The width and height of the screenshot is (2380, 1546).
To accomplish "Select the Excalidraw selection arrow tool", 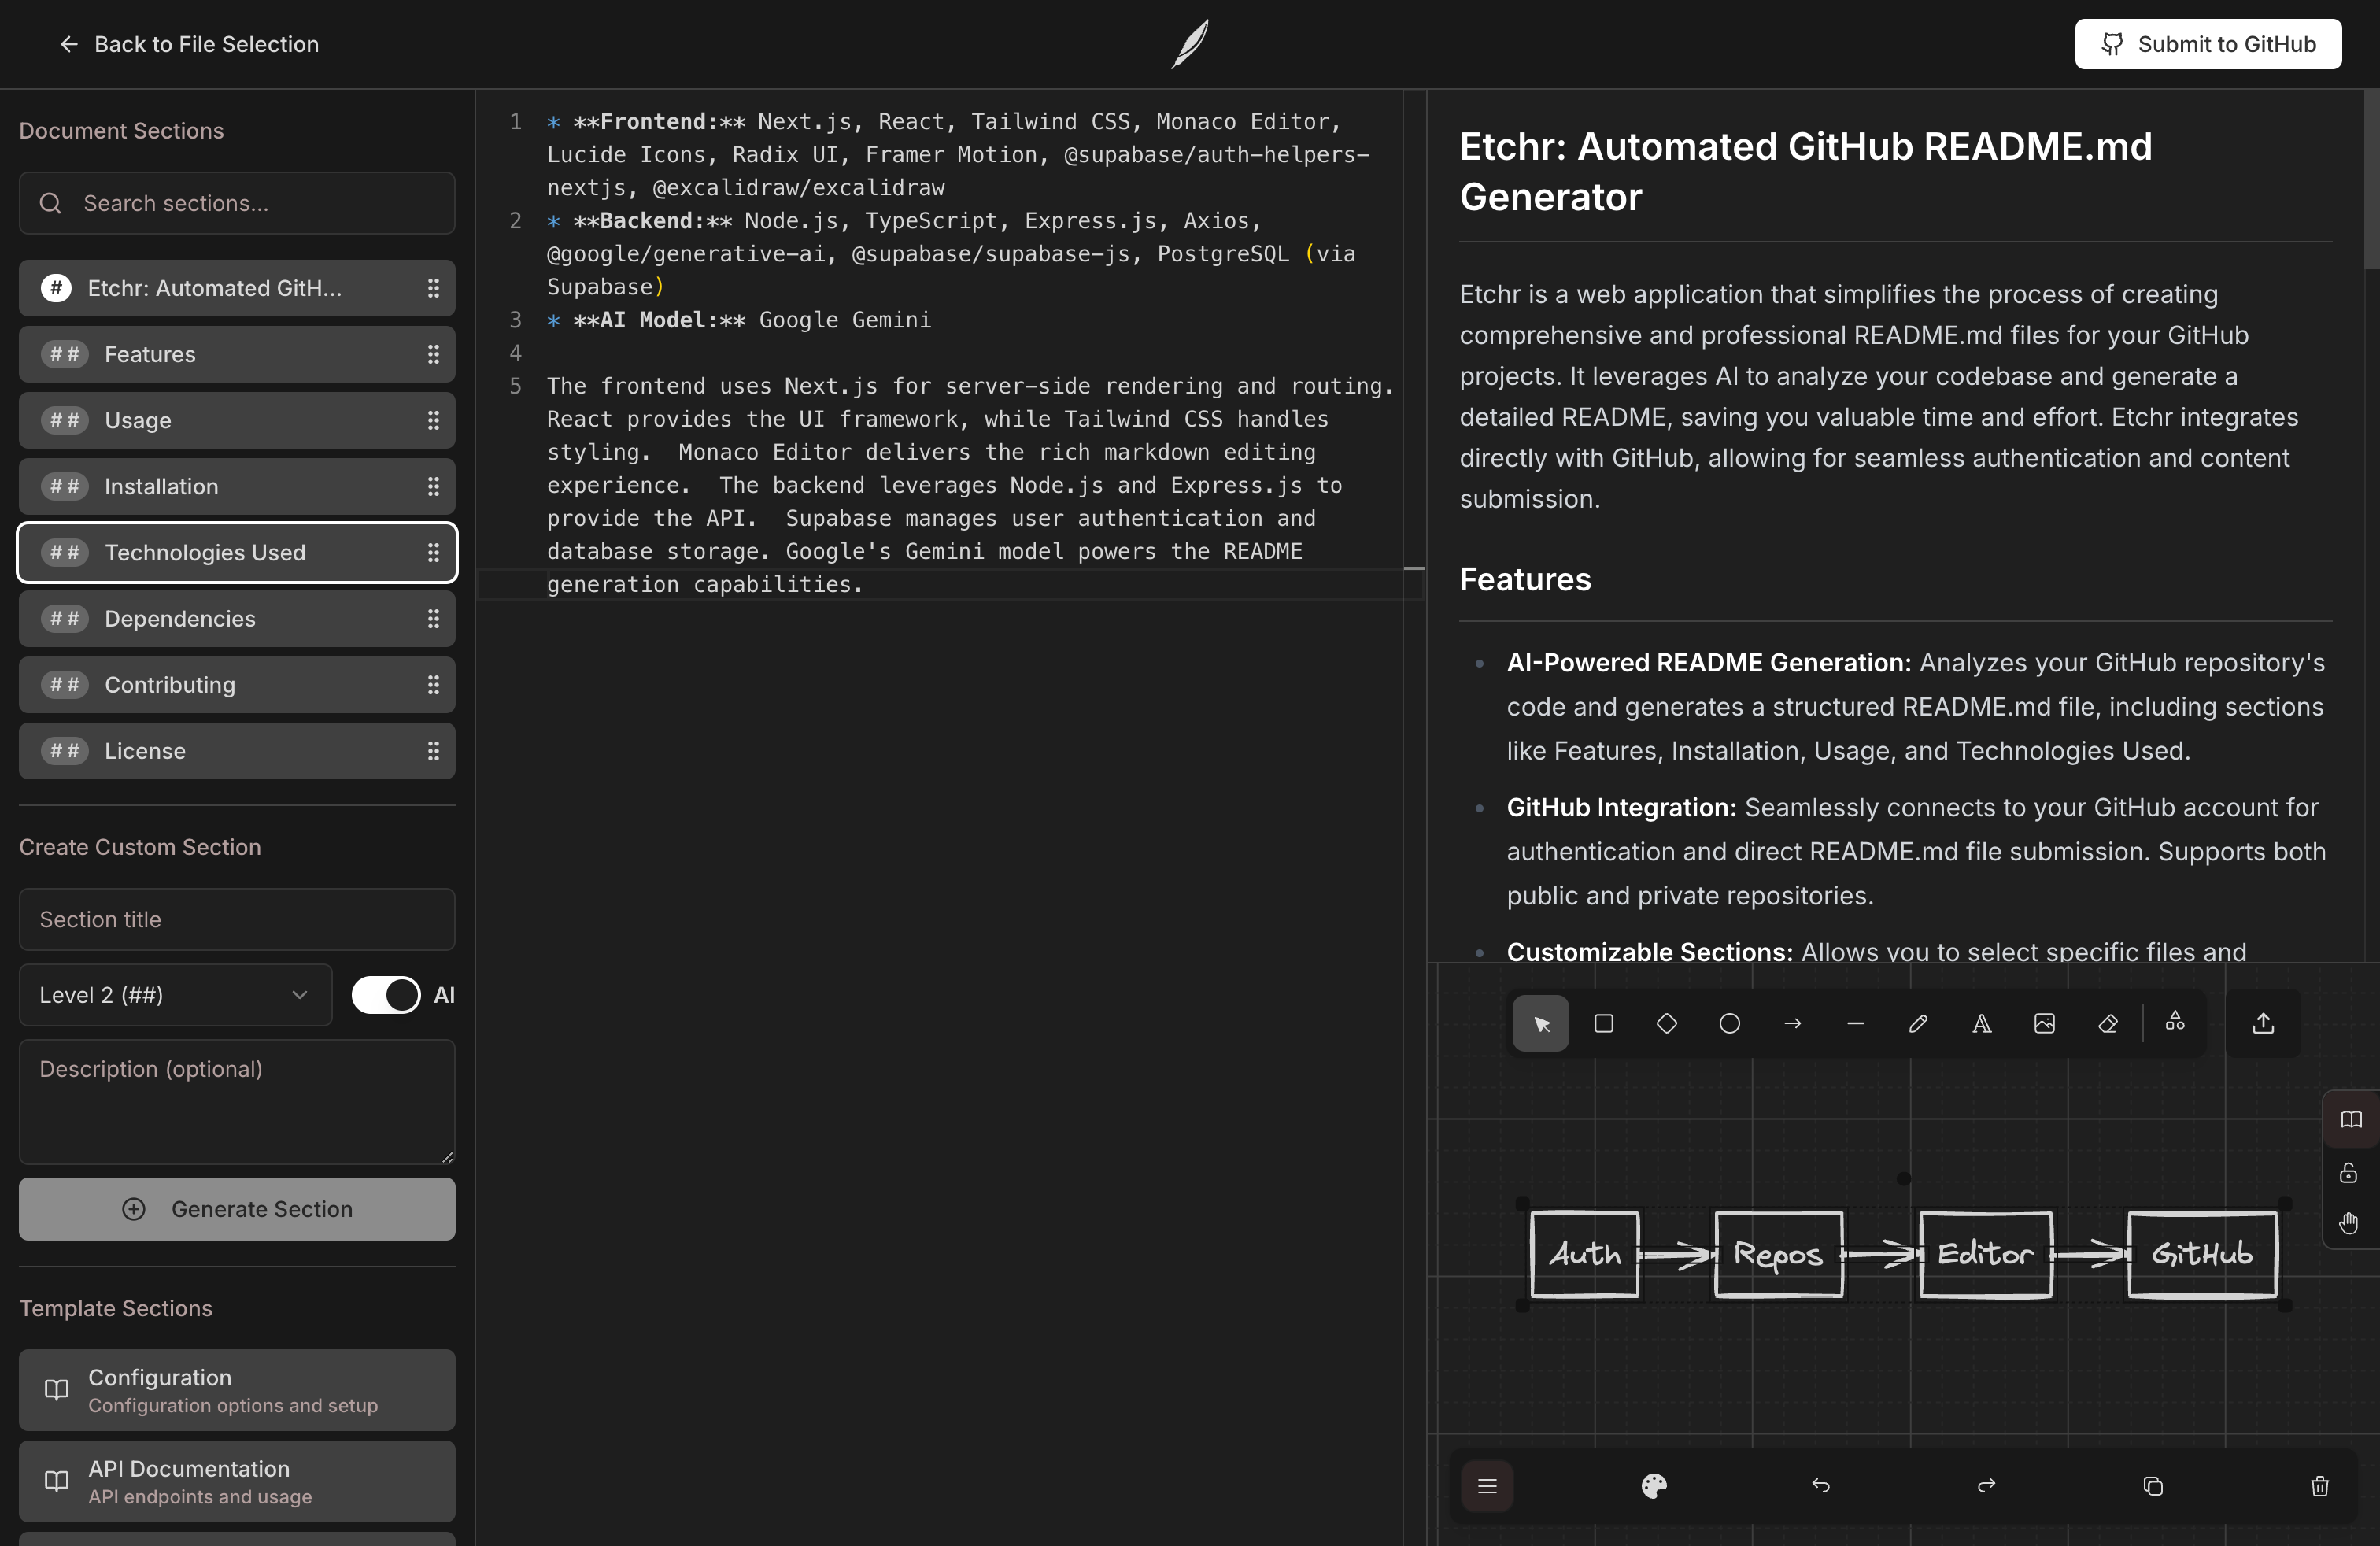I will (1540, 1023).
